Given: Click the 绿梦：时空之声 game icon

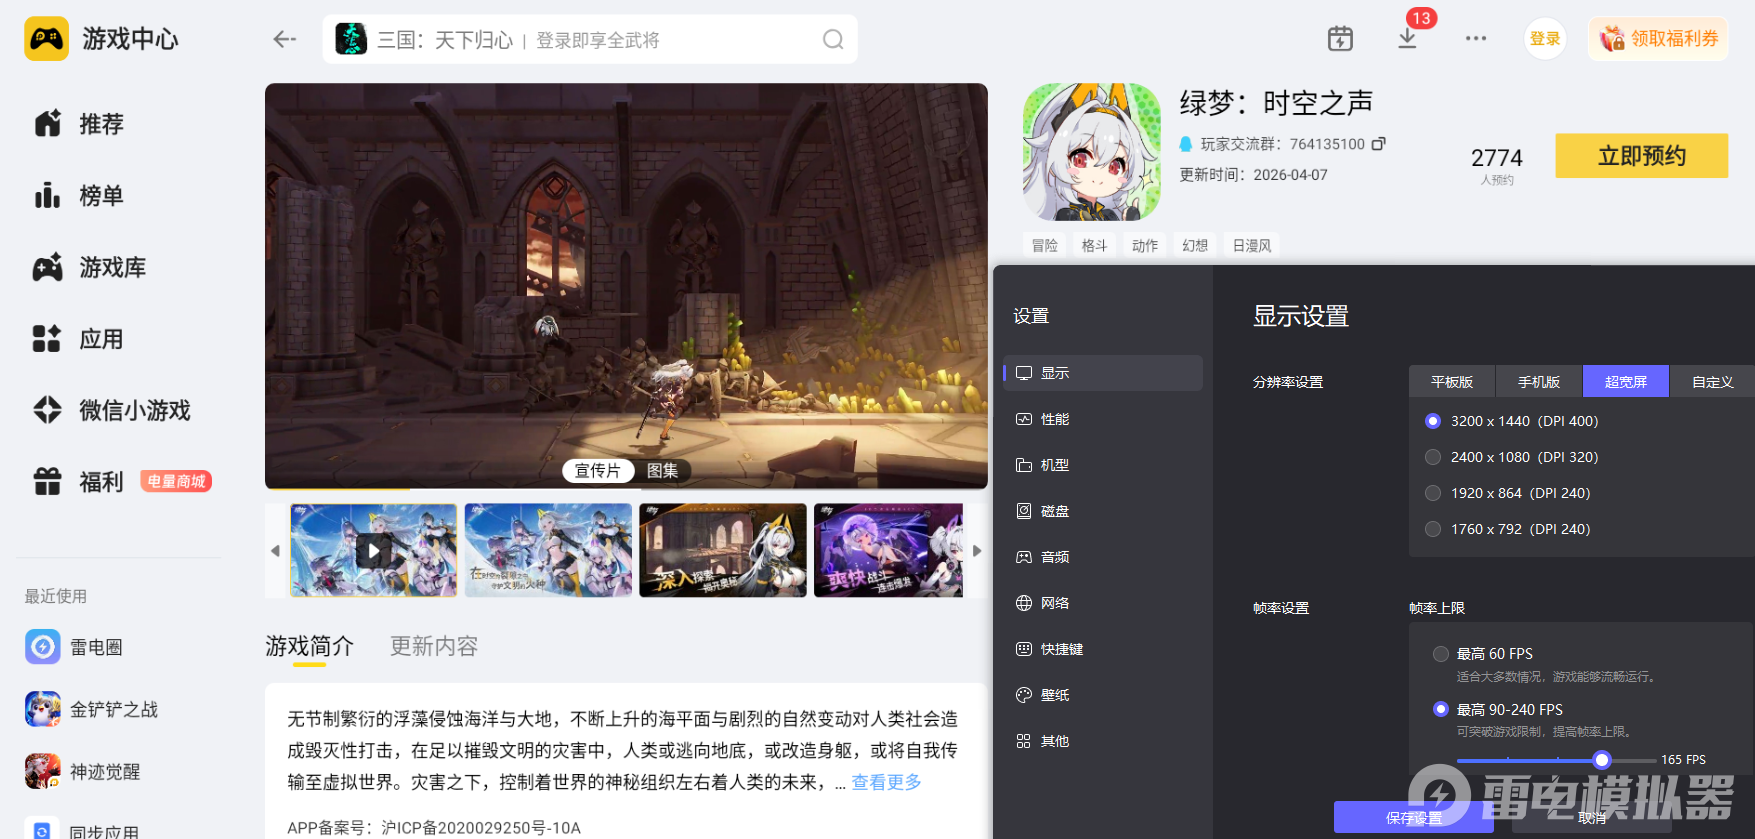Looking at the screenshot, I should coord(1092,152).
